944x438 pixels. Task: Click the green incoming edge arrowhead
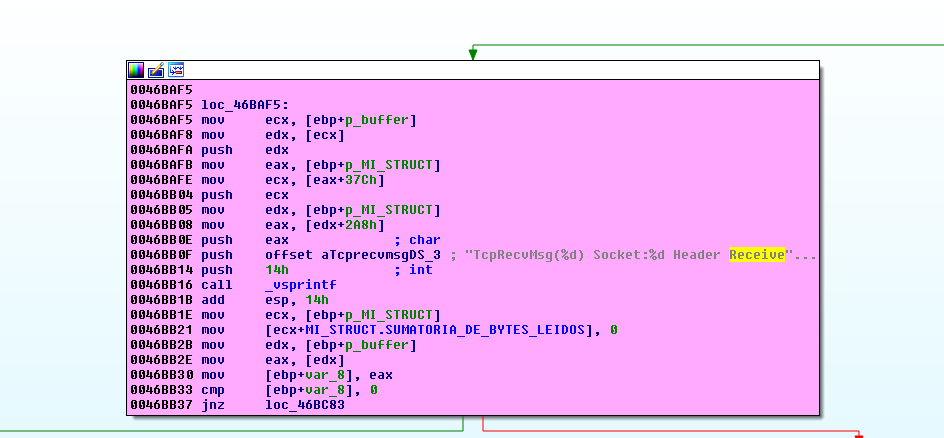coord(473,54)
